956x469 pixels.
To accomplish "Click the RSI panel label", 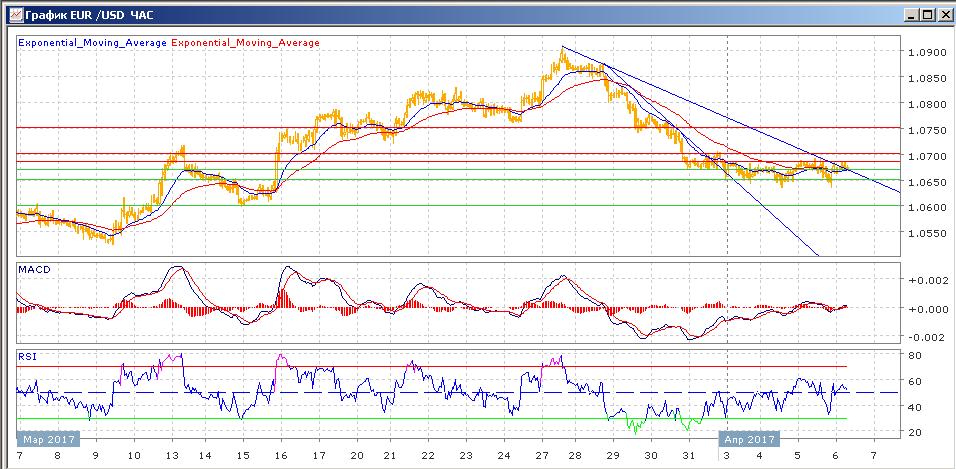I will [27, 357].
